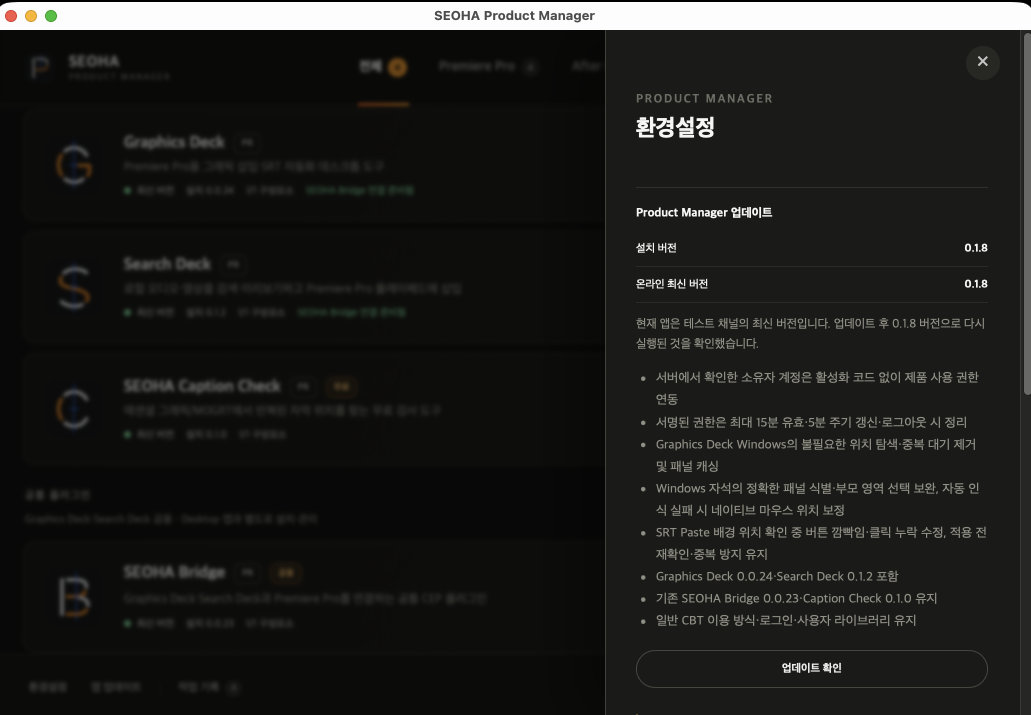Click the 서버에서 확인한 소유자 계정 bullet

[817, 387]
